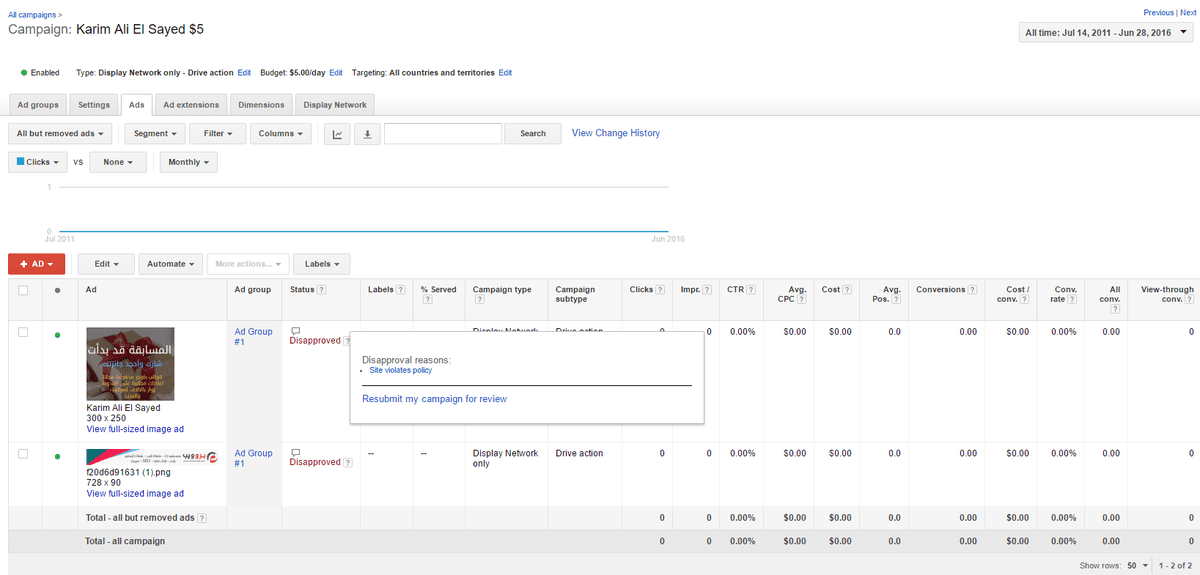
Task: Tick the select-all checkbox in table header
Action: 24,290
